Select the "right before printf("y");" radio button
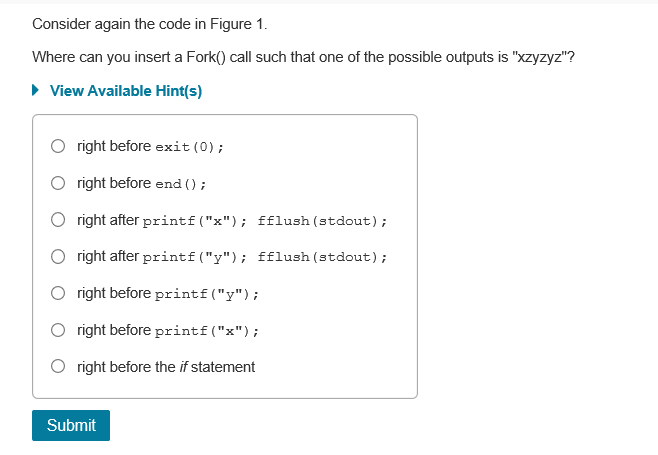The width and height of the screenshot is (658, 455). click(59, 294)
